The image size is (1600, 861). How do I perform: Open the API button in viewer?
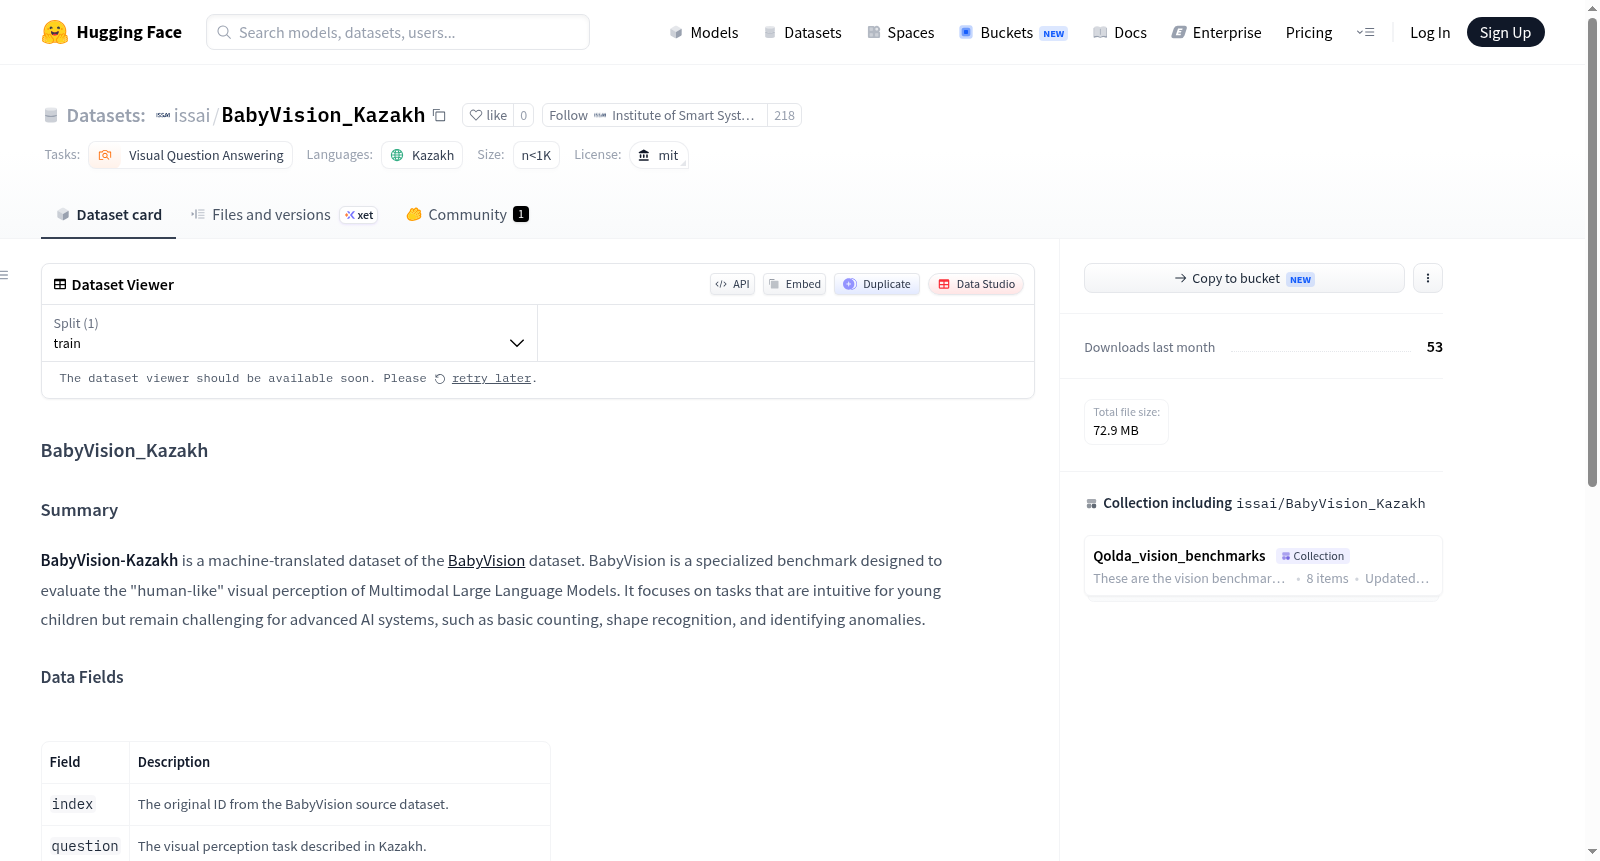tap(732, 284)
